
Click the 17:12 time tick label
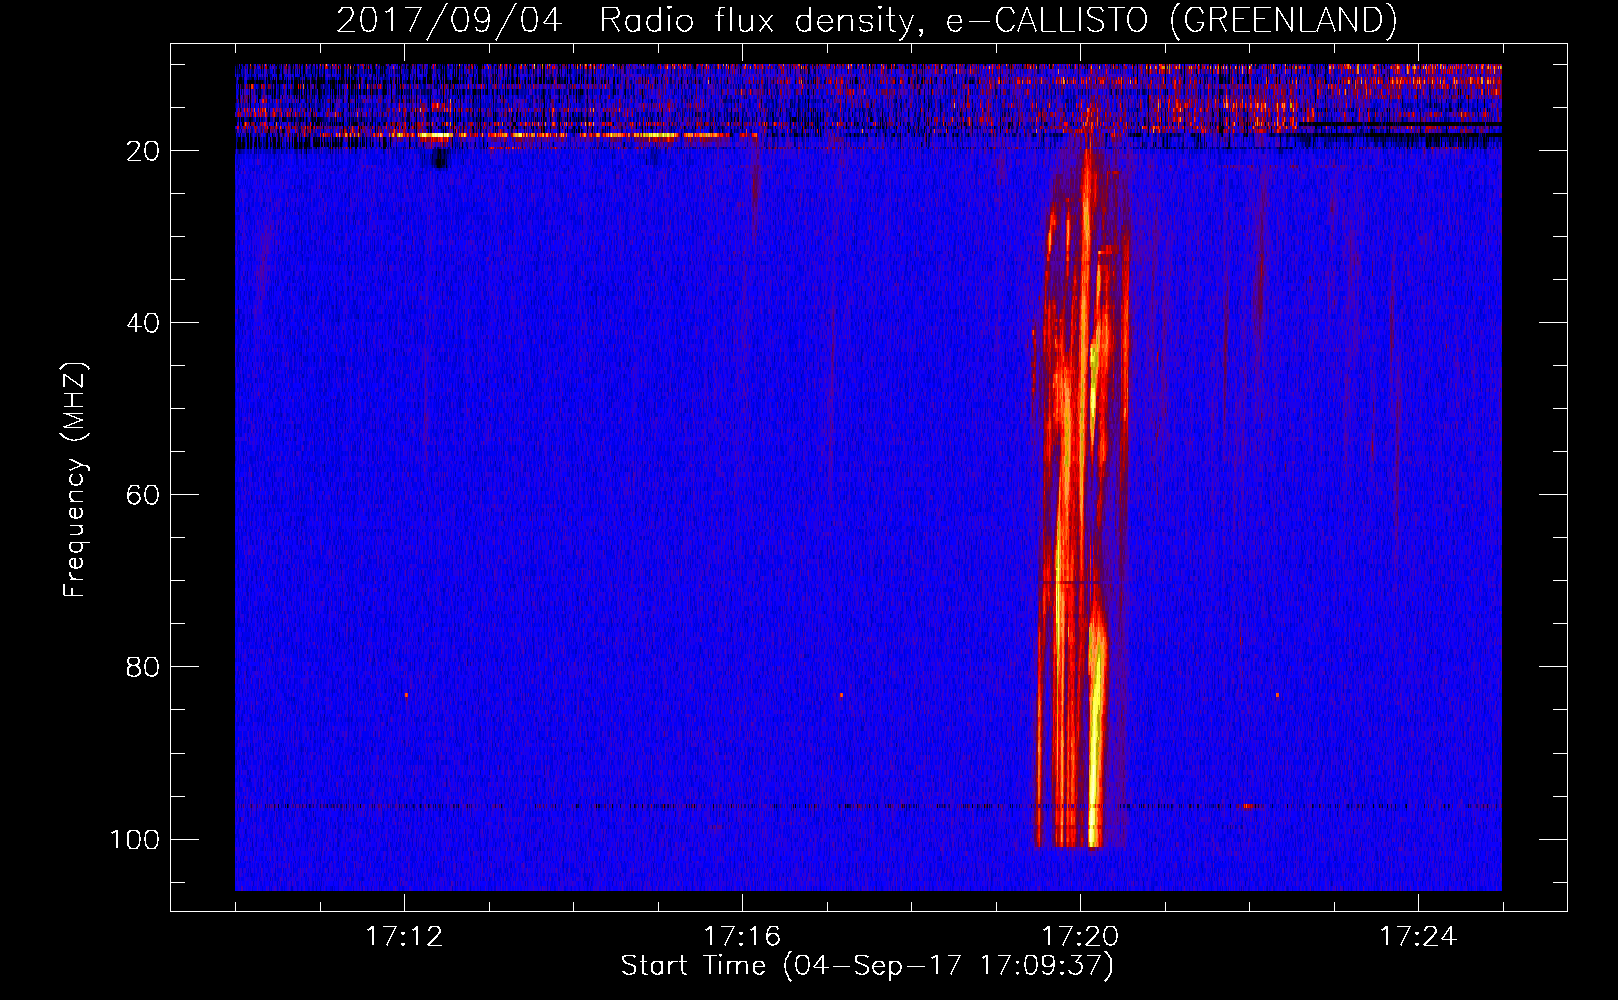pyautogui.click(x=404, y=937)
